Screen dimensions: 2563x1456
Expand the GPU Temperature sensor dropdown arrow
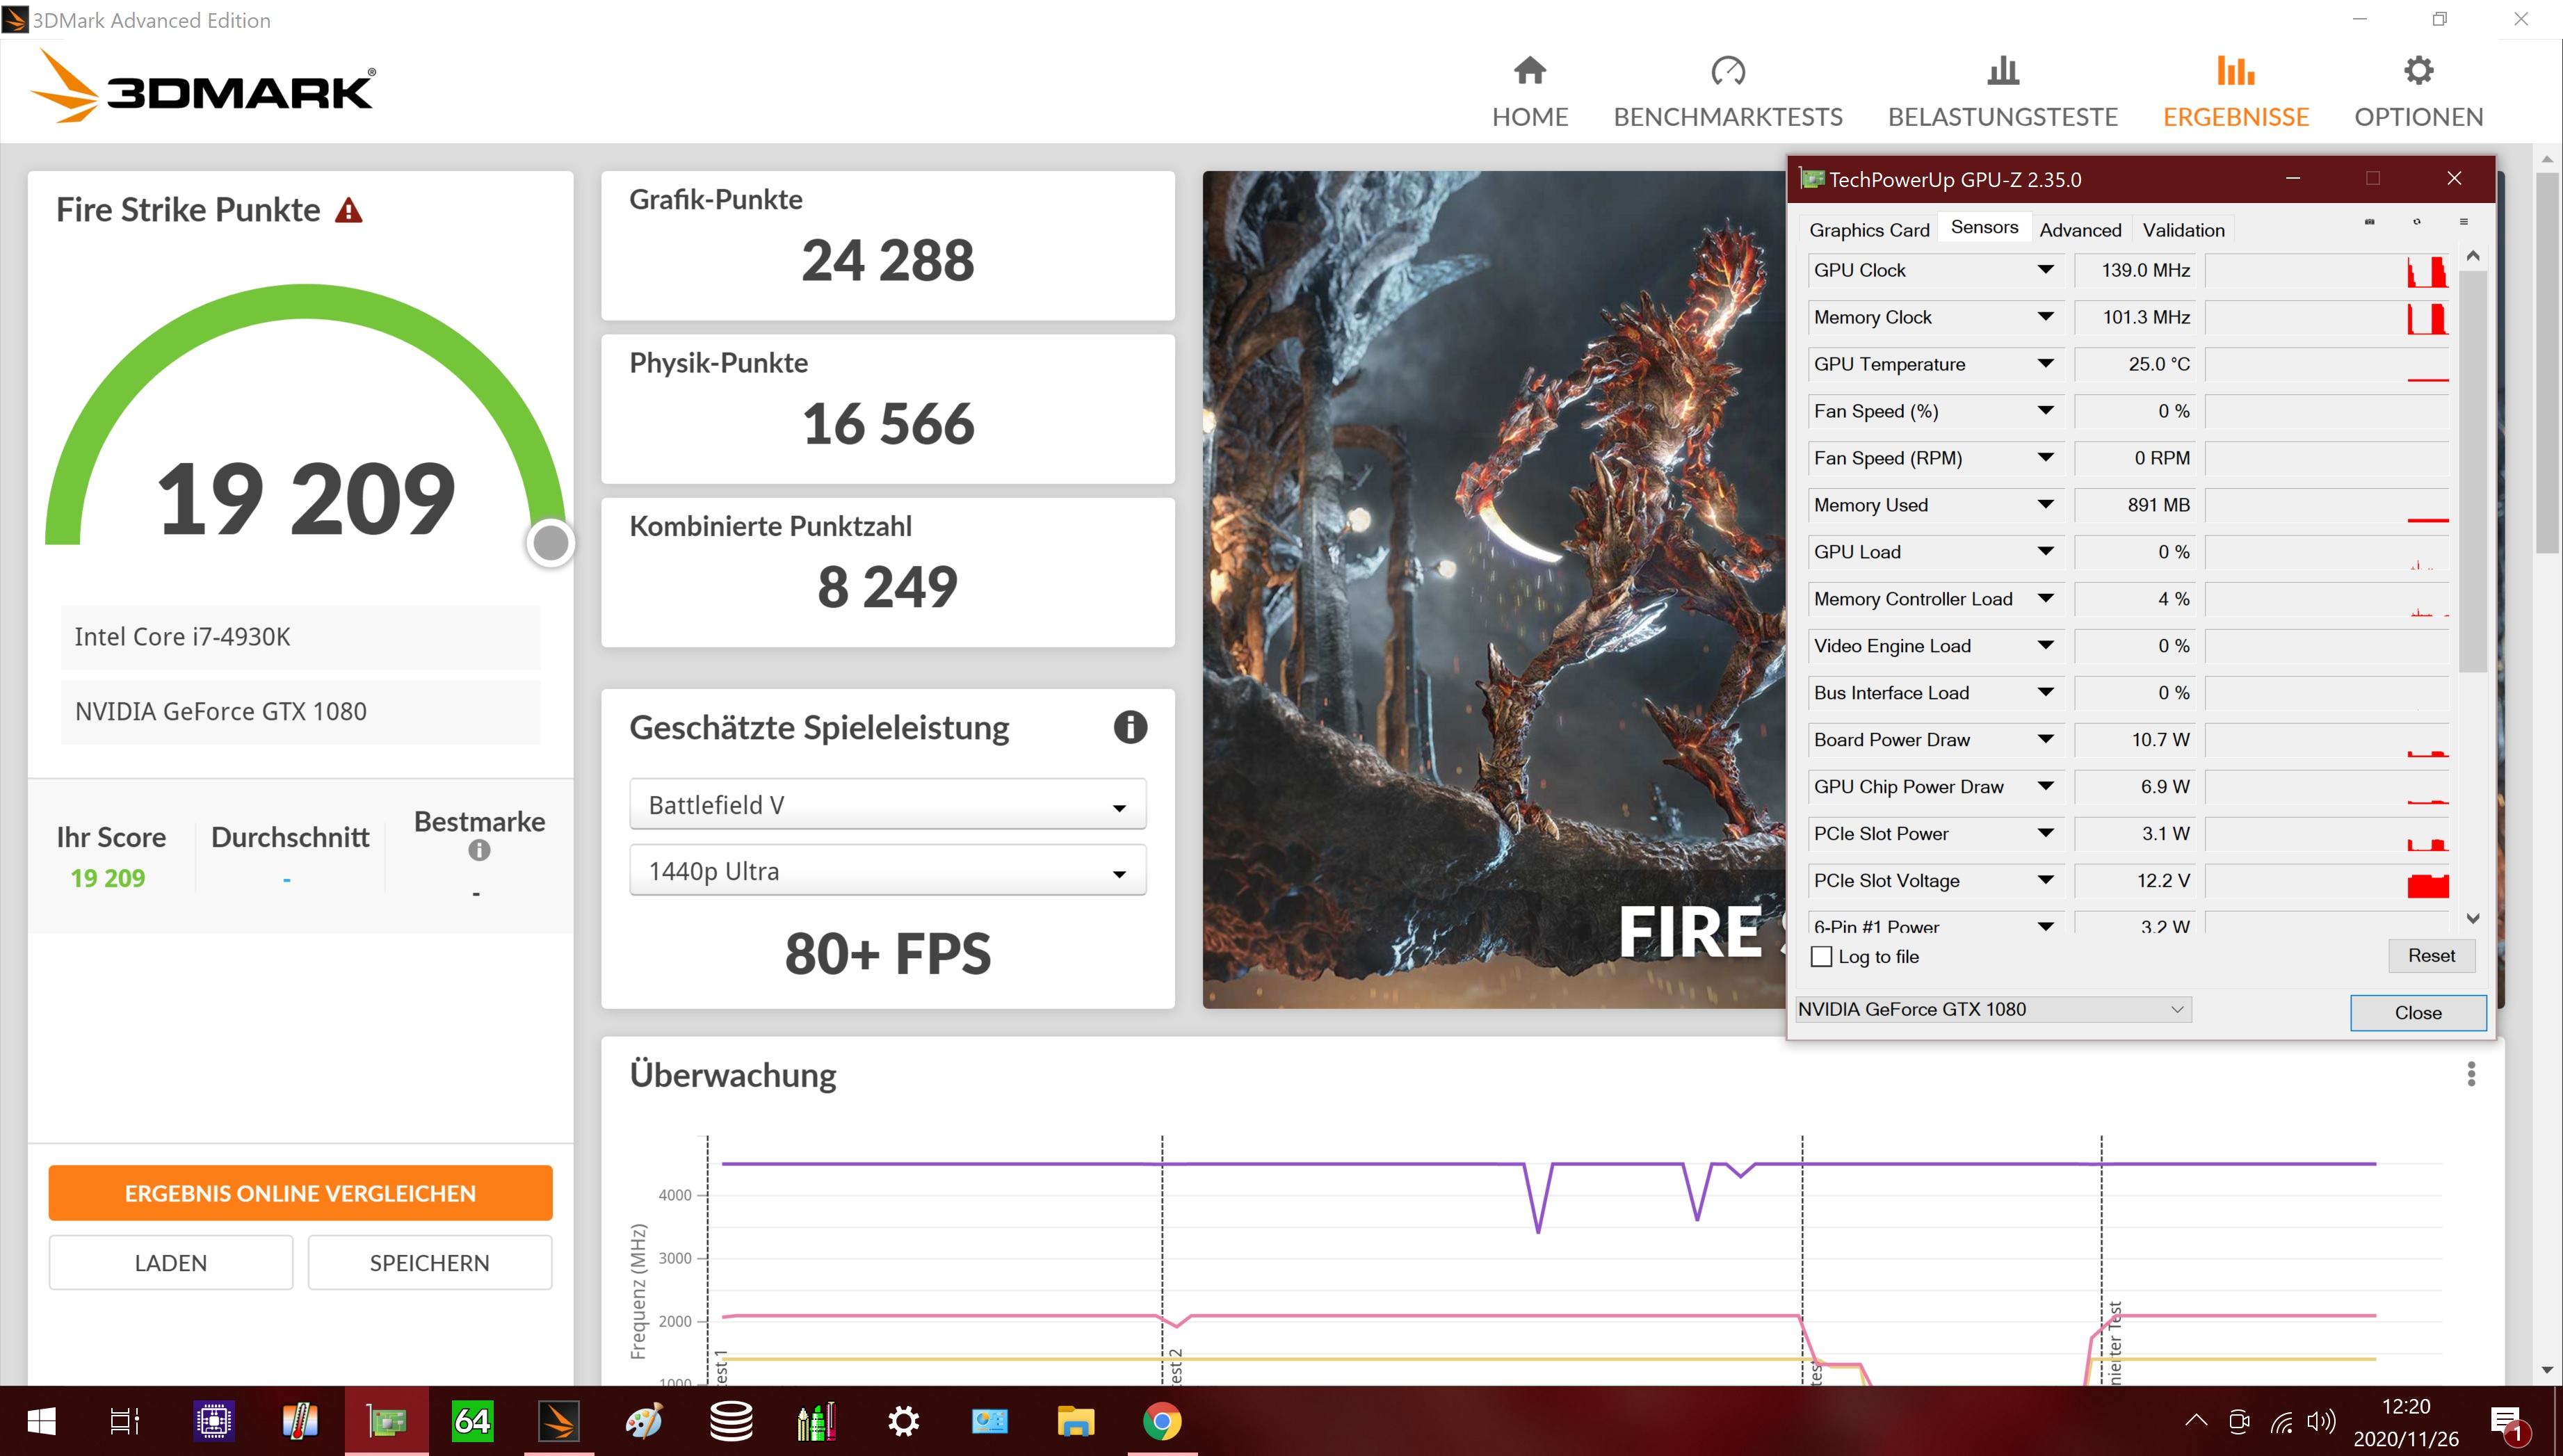click(x=2045, y=364)
